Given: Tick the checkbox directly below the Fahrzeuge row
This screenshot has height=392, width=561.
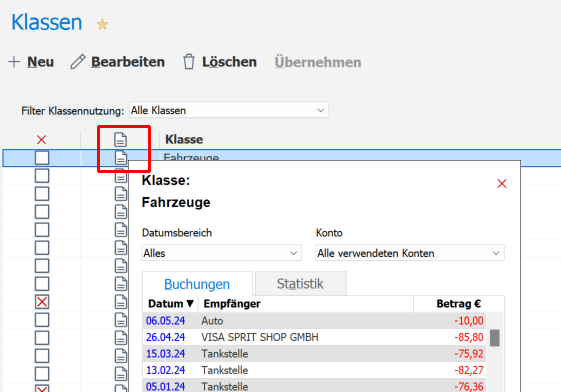Looking at the screenshot, I should (x=42, y=176).
